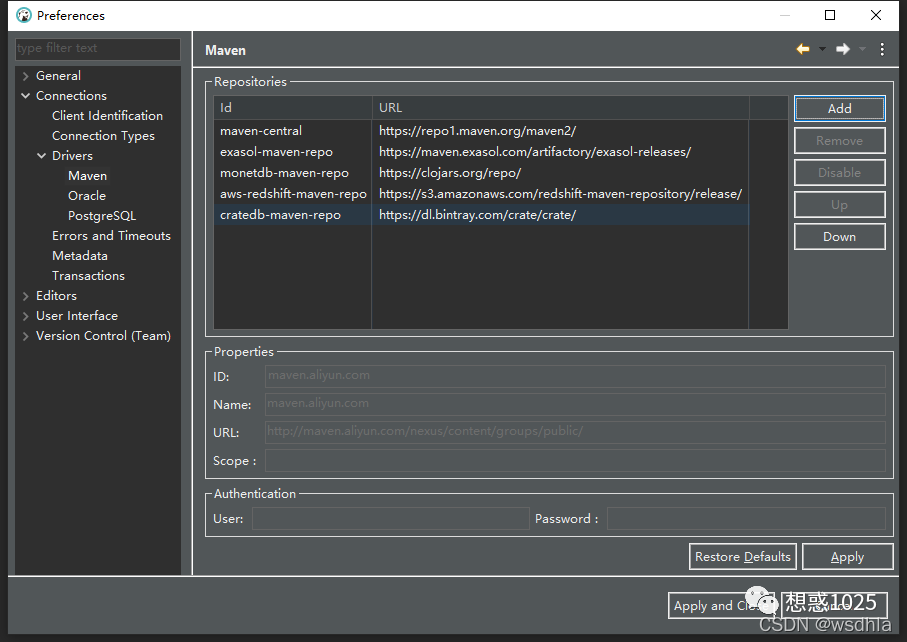Click the Name properties field
Image resolution: width=907 pixels, height=642 pixels.
(x=575, y=404)
